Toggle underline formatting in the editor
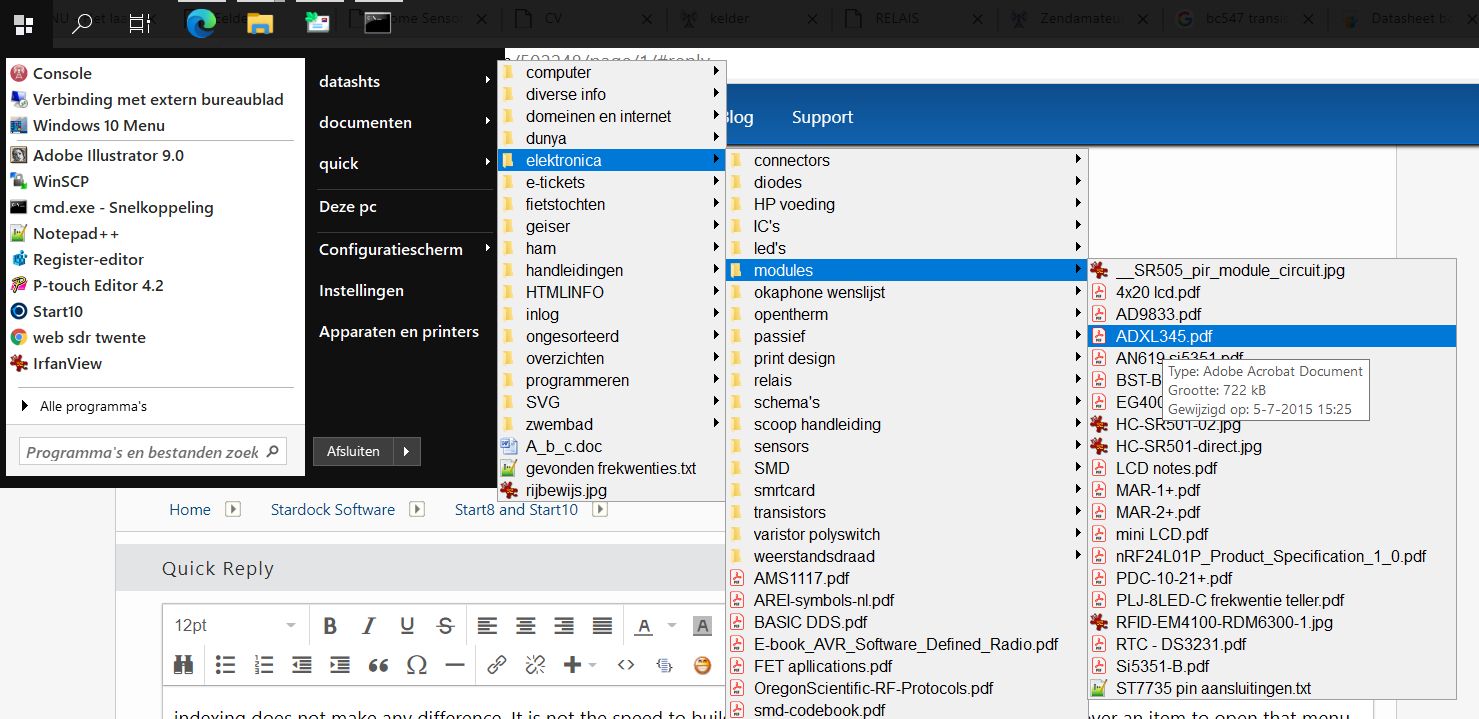 pyautogui.click(x=407, y=626)
